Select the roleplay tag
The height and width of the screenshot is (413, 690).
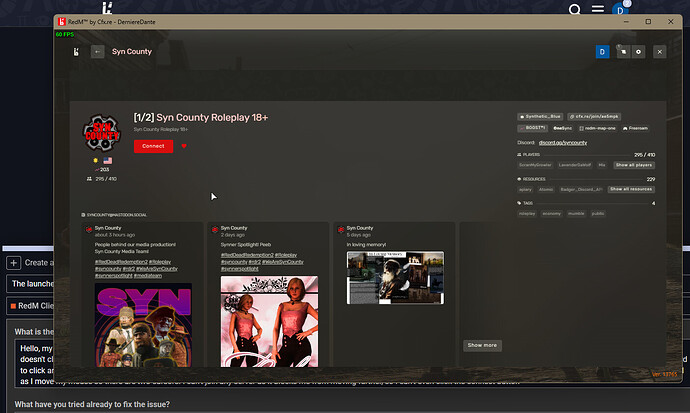coord(527,213)
